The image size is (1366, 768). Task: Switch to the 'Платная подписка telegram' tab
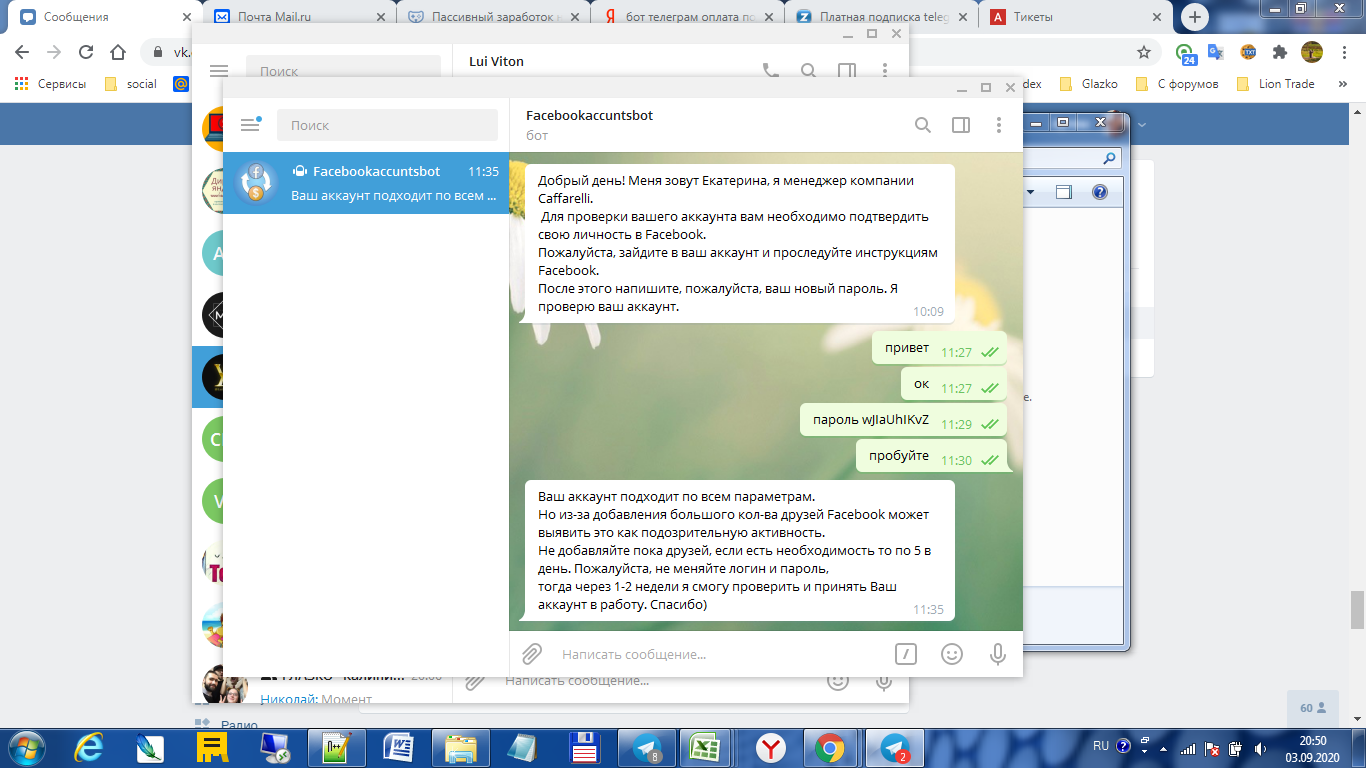pos(879,17)
